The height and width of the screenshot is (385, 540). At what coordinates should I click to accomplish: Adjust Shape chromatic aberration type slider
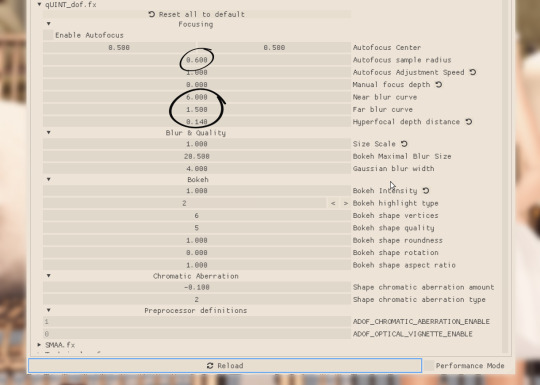coord(197,300)
